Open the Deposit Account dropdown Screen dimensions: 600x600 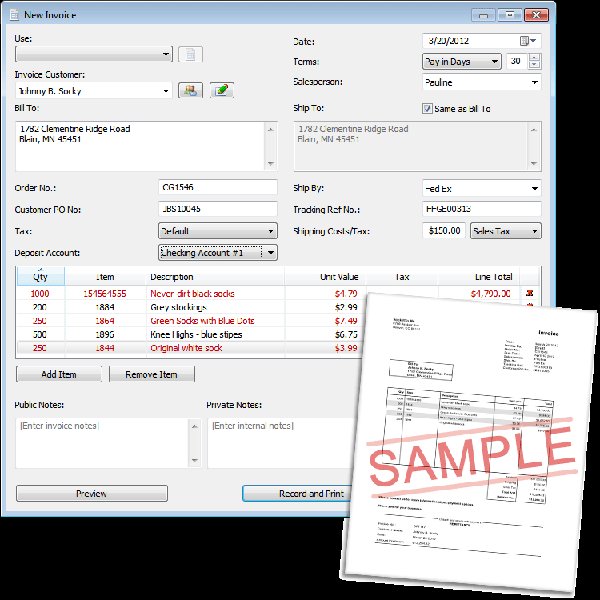(x=218, y=253)
